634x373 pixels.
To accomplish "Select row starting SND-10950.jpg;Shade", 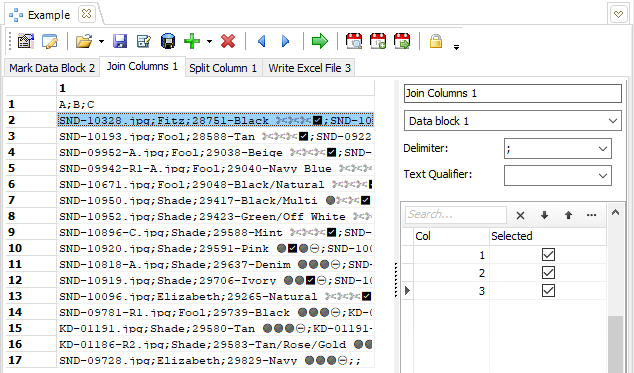I will coord(216,200).
